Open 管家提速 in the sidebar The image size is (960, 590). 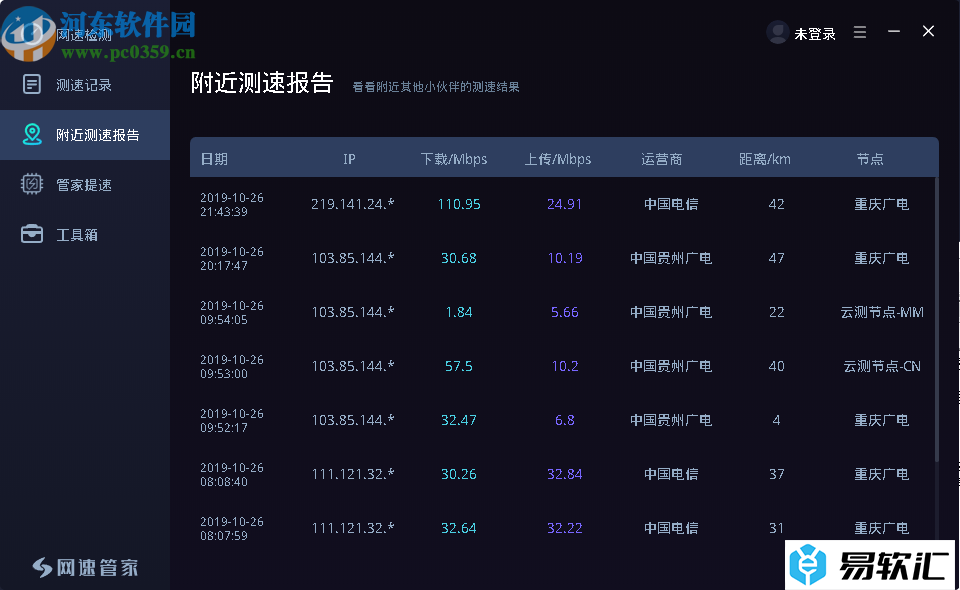[x=85, y=185]
